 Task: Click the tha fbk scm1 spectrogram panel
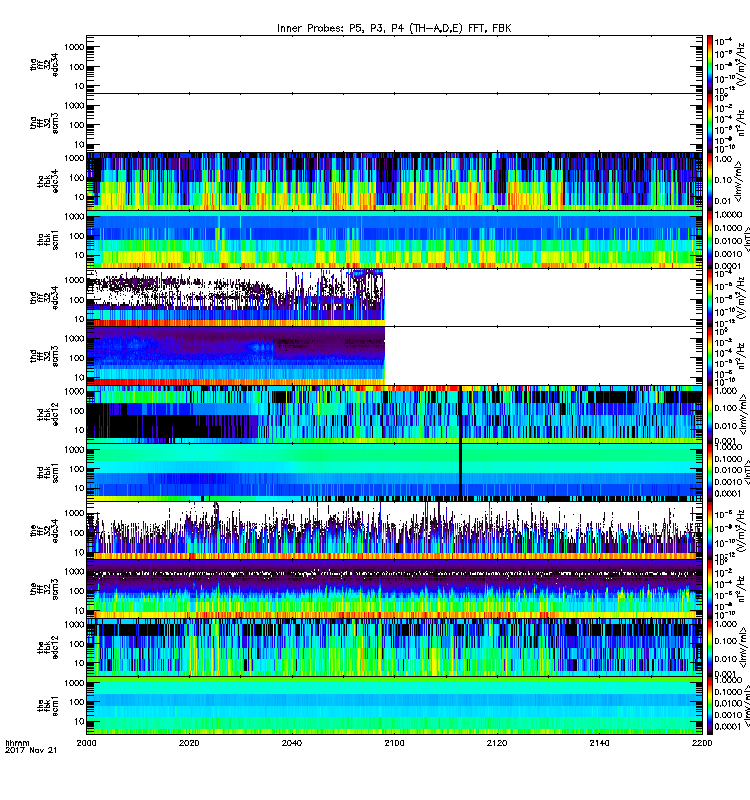coord(394,239)
